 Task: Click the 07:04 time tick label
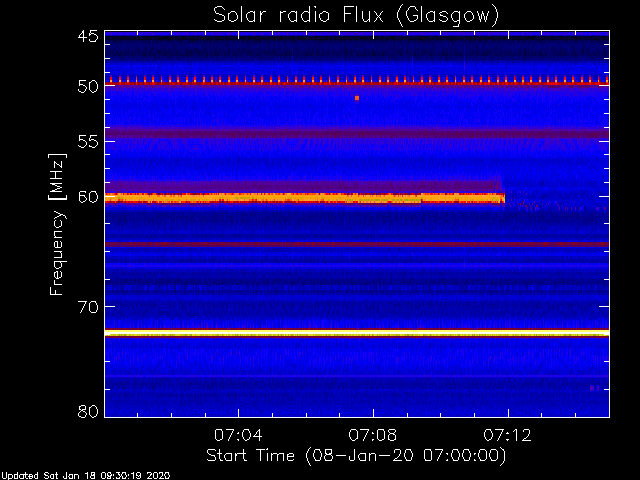coord(238,436)
